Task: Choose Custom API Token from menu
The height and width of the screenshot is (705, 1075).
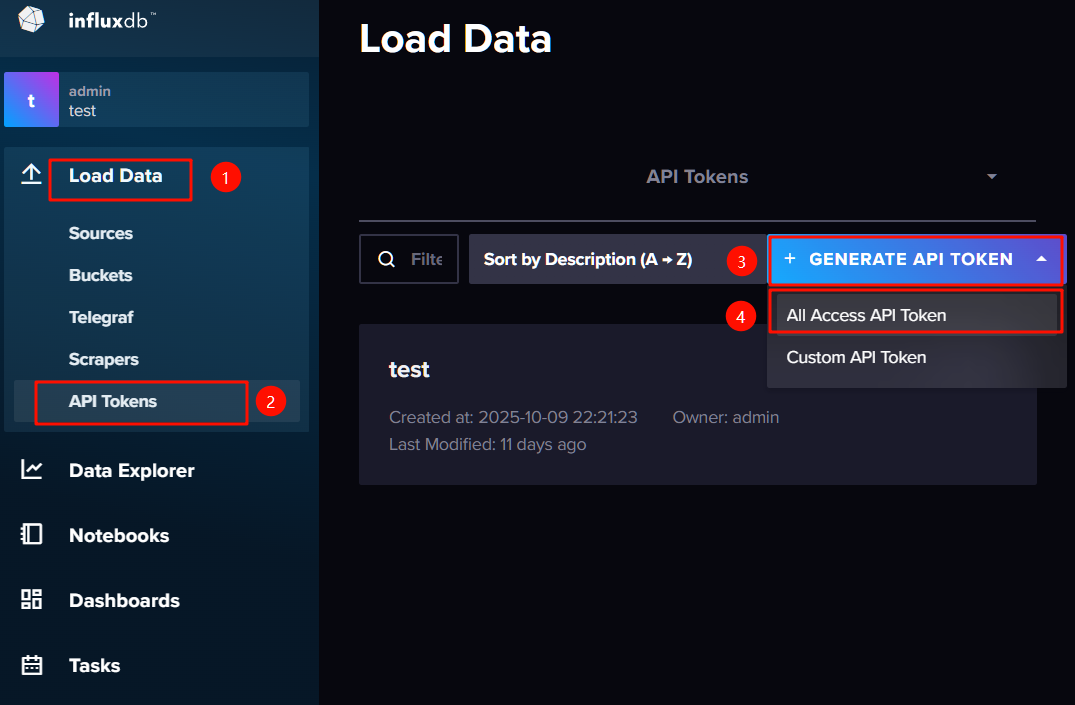Action: 856,357
